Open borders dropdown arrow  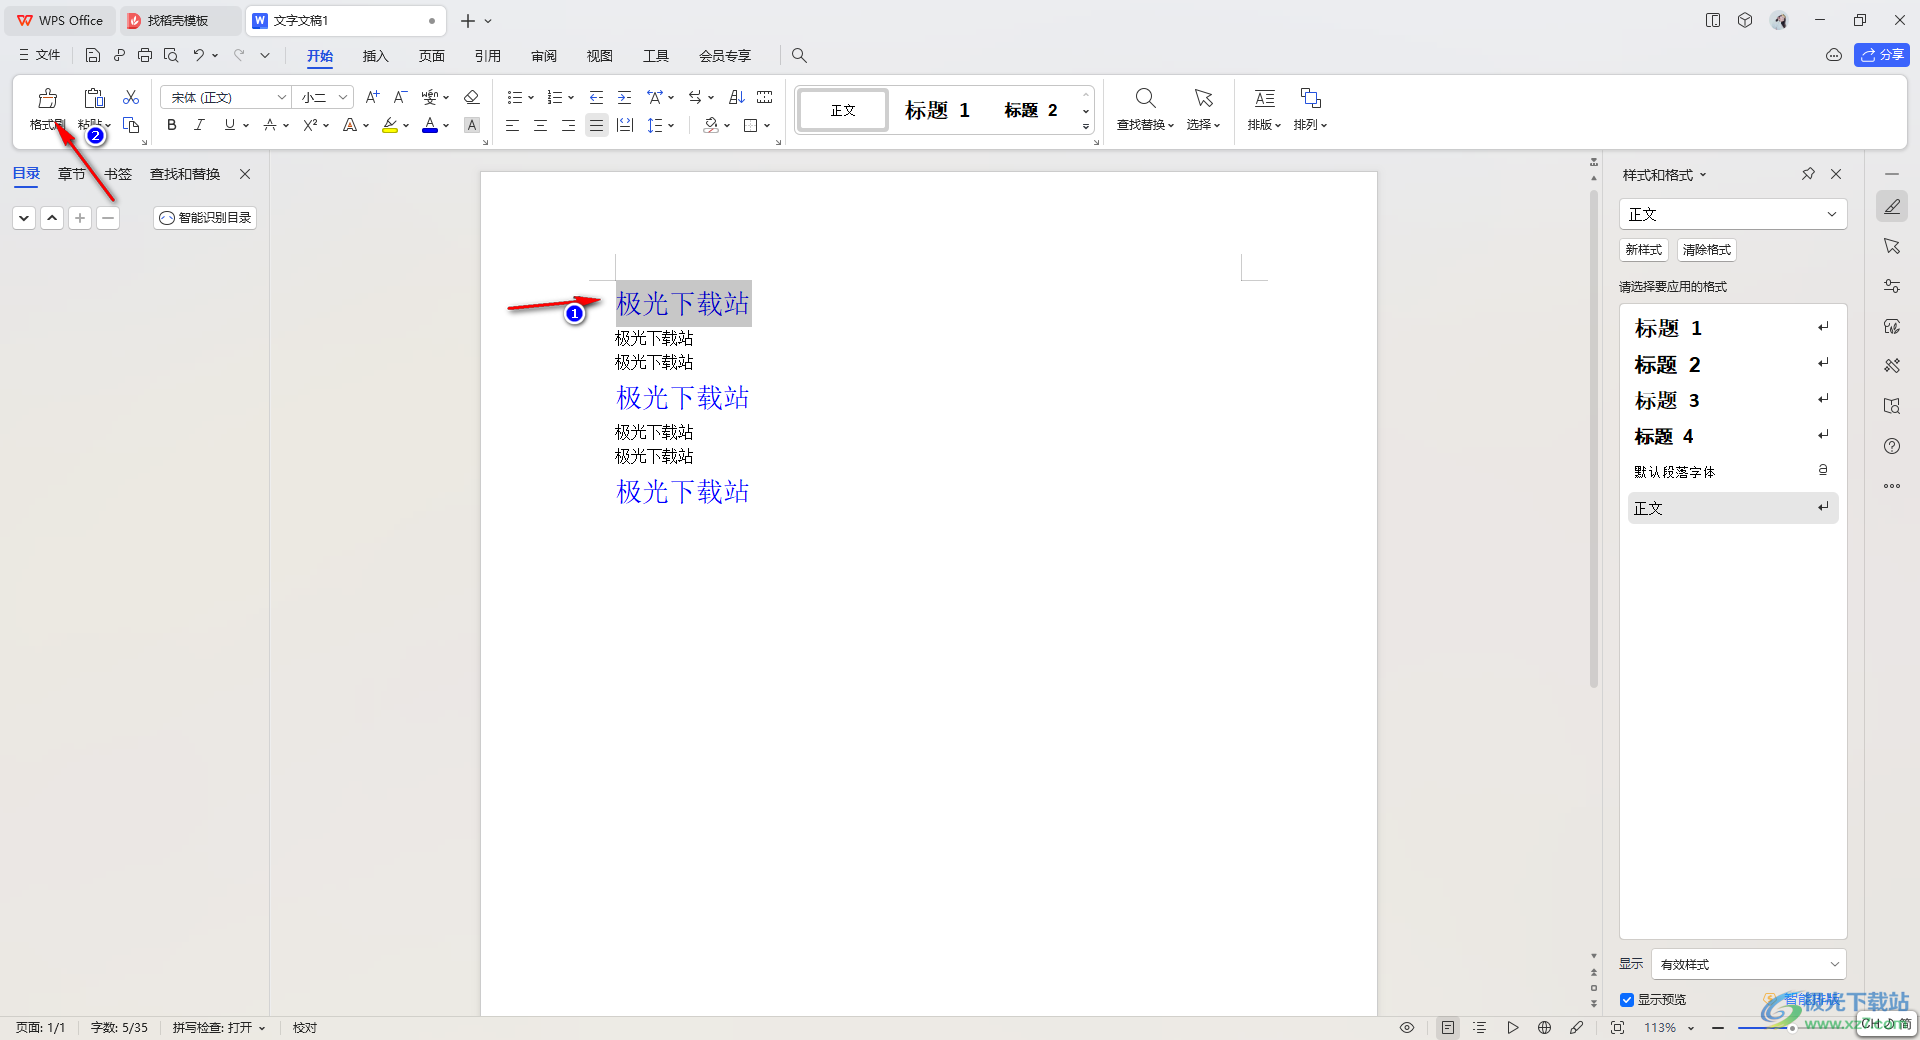click(x=767, y=126)
